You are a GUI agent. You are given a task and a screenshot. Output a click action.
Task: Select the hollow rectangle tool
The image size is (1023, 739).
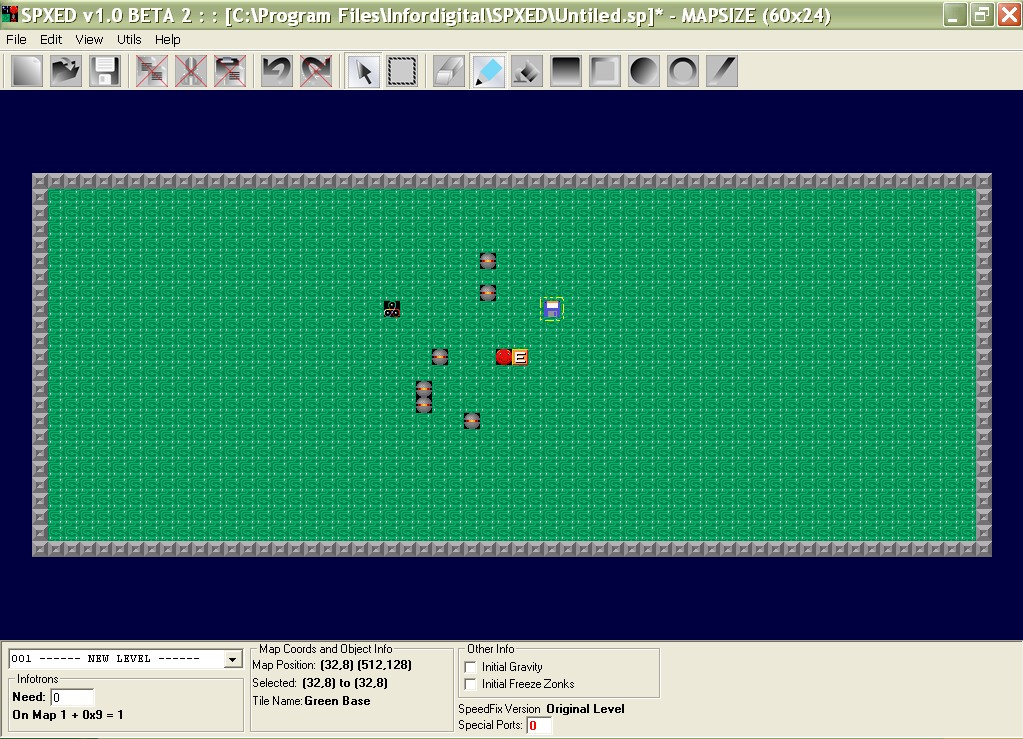pyautogui.click(x=605, y=71)
